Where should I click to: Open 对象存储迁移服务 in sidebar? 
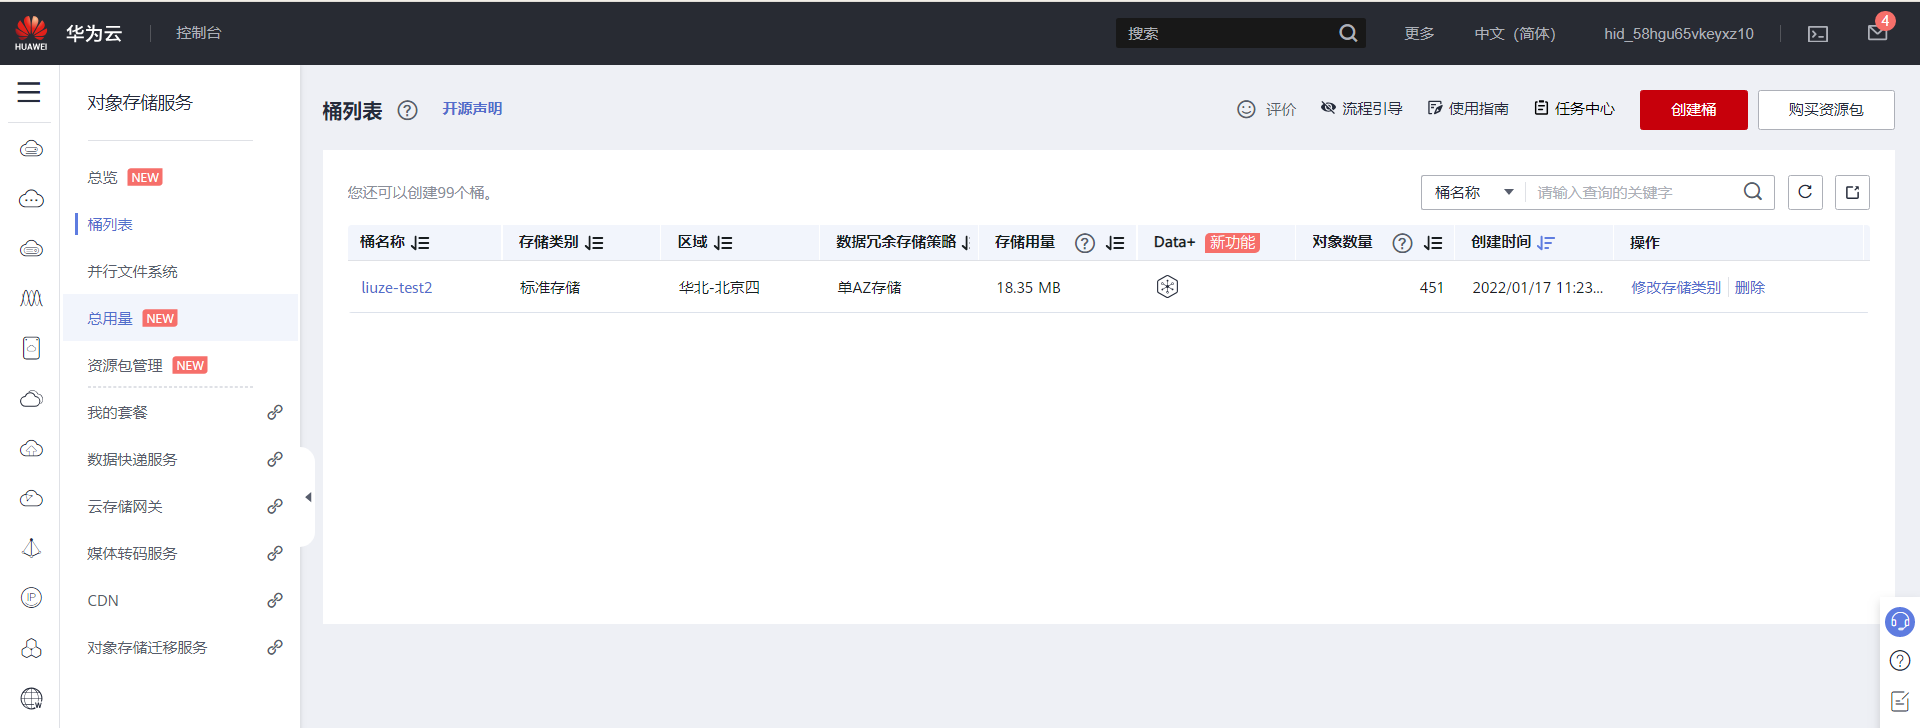(x=147, y=647)
